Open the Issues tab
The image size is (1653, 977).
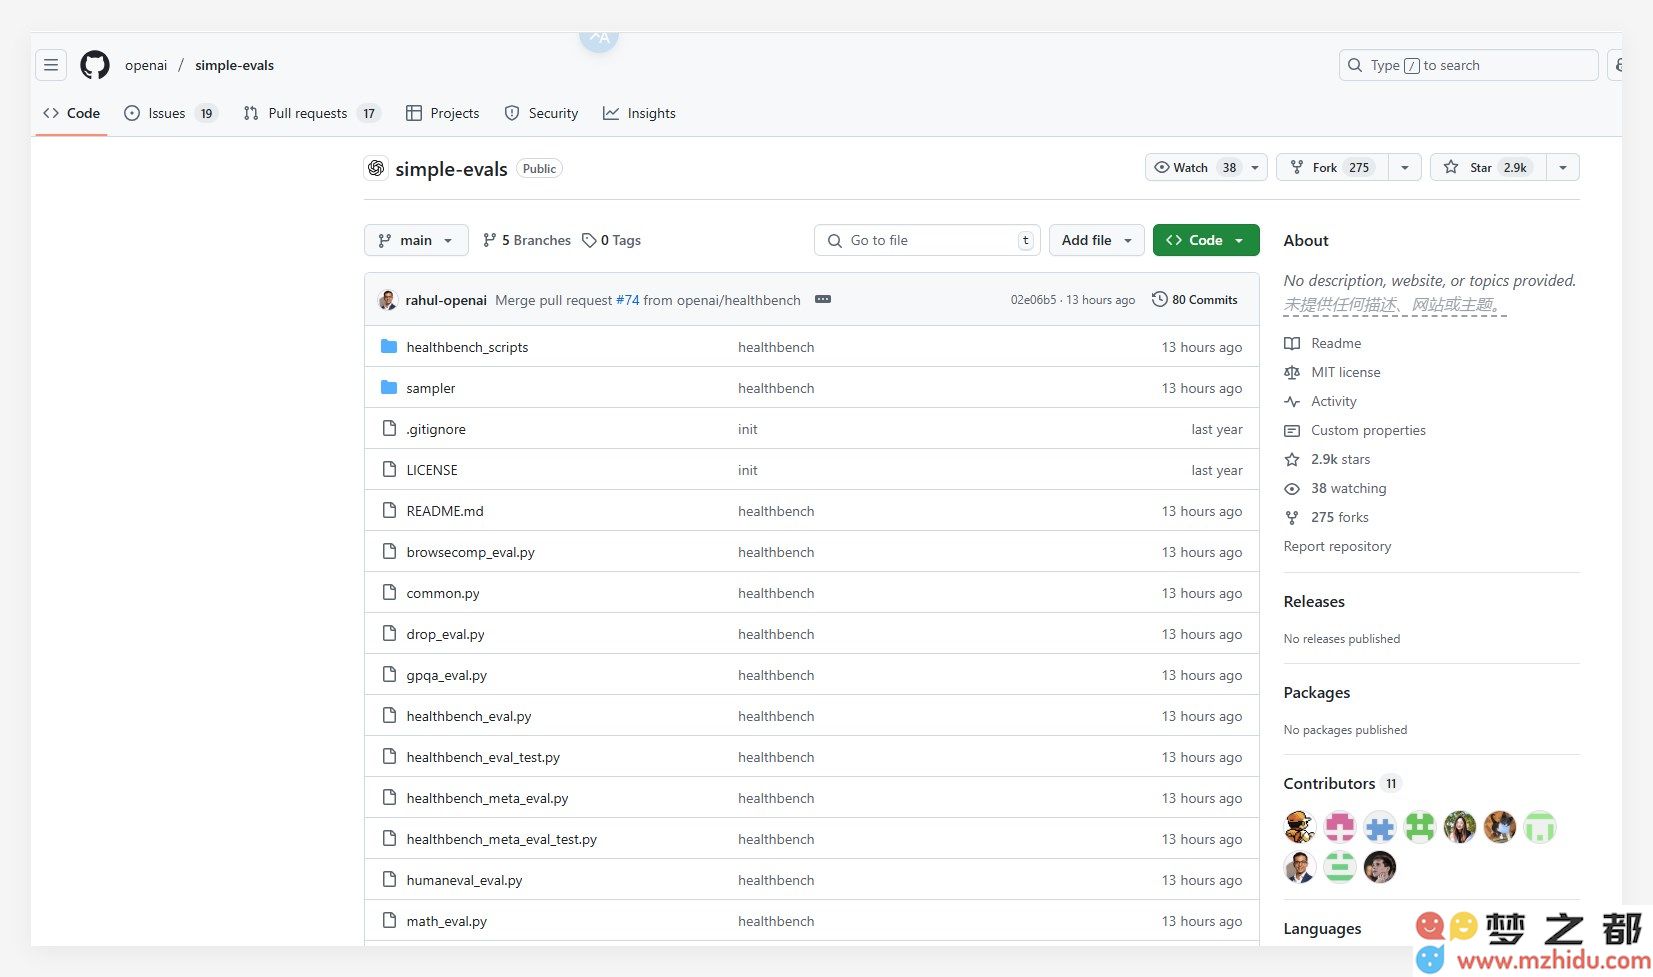coord(170,113)
